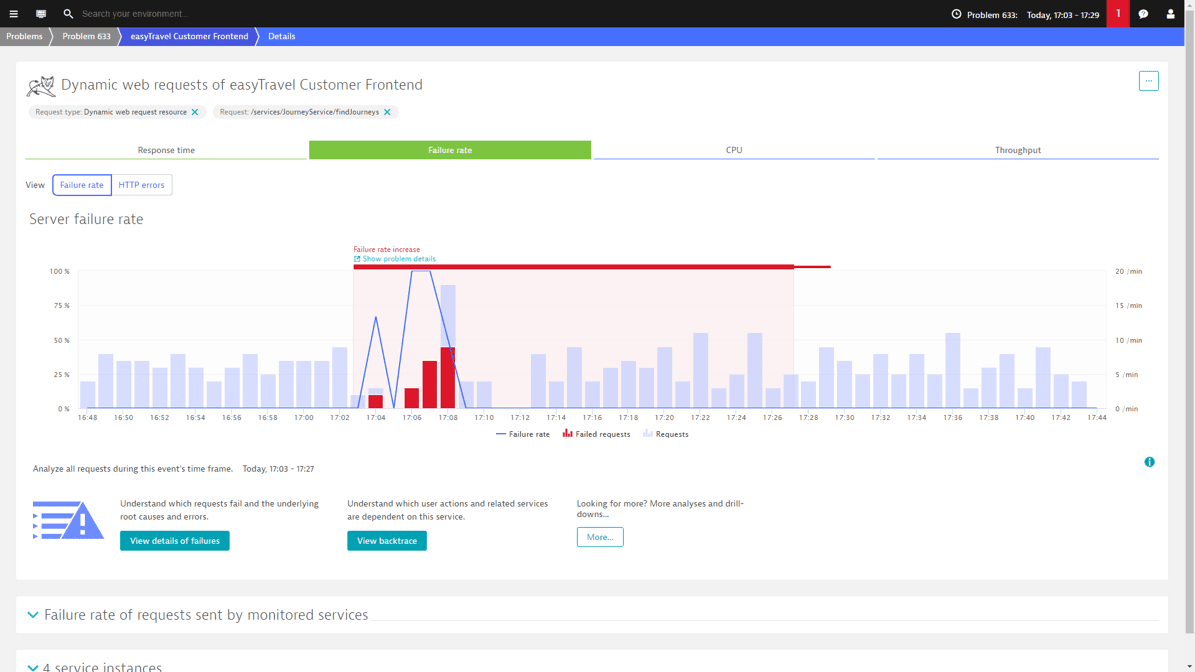The image size is (1195, 672).
Task: Select the Failure rate view option
Action: 82,185
